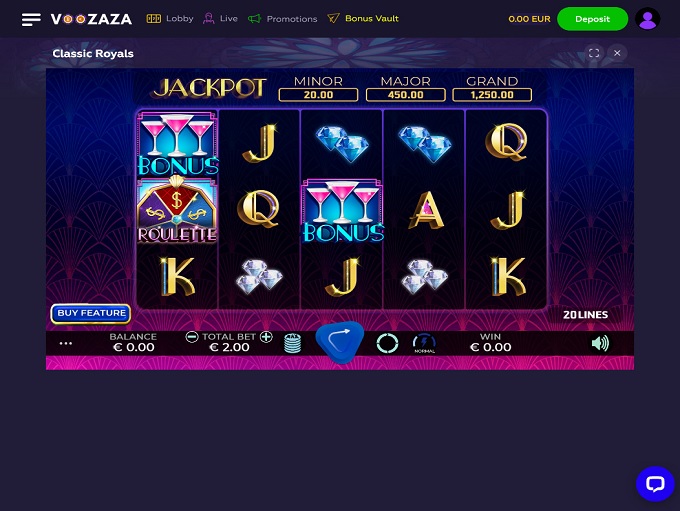Open the user profile avatar
This screenshot has width=680, height=511.
647,19
